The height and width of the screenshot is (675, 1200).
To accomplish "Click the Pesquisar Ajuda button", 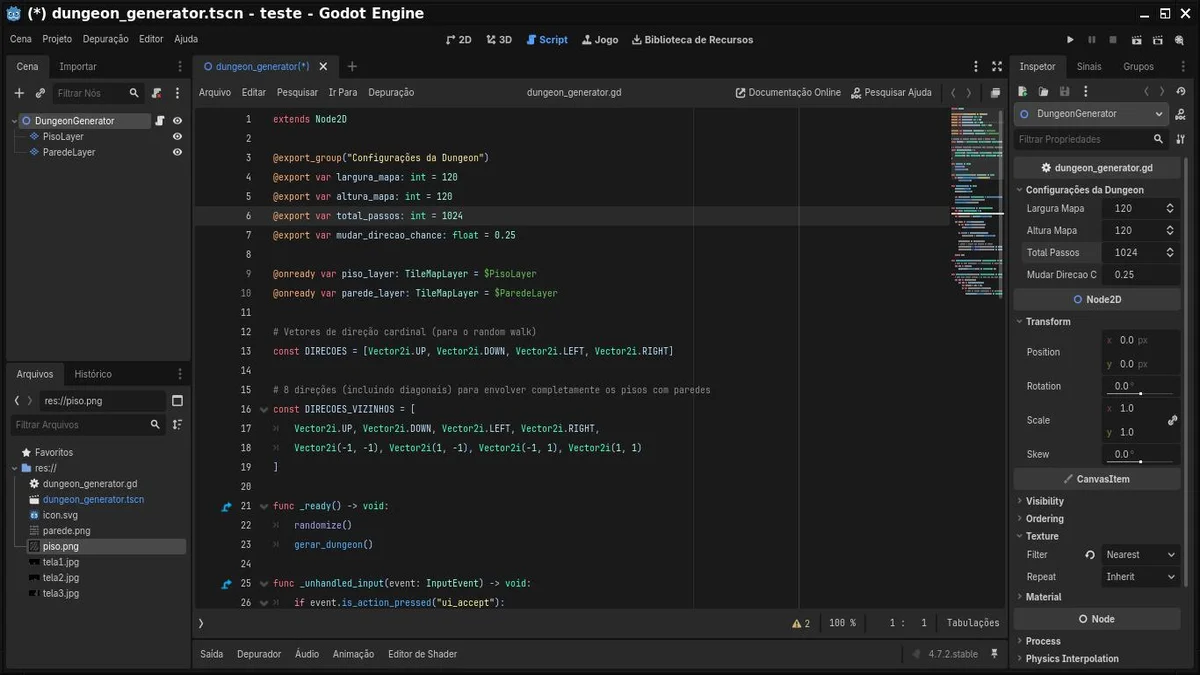I will coord(891,93).
